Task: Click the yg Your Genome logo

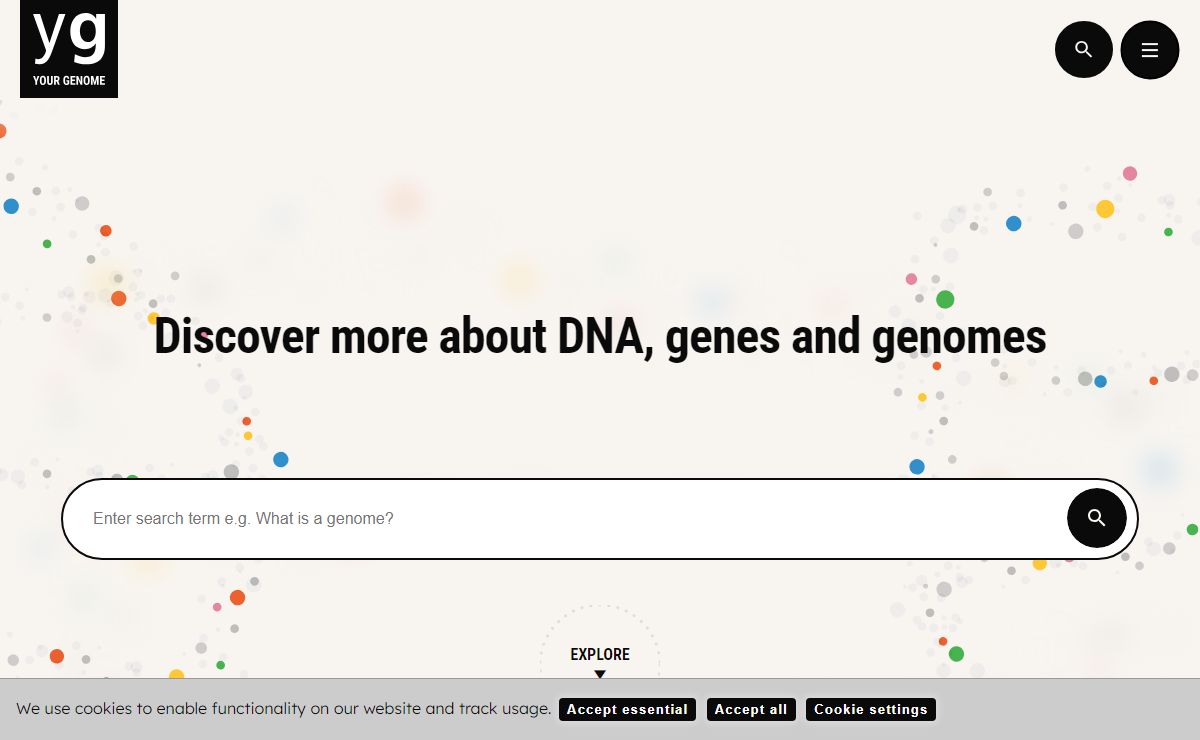Action: (69, 49)
